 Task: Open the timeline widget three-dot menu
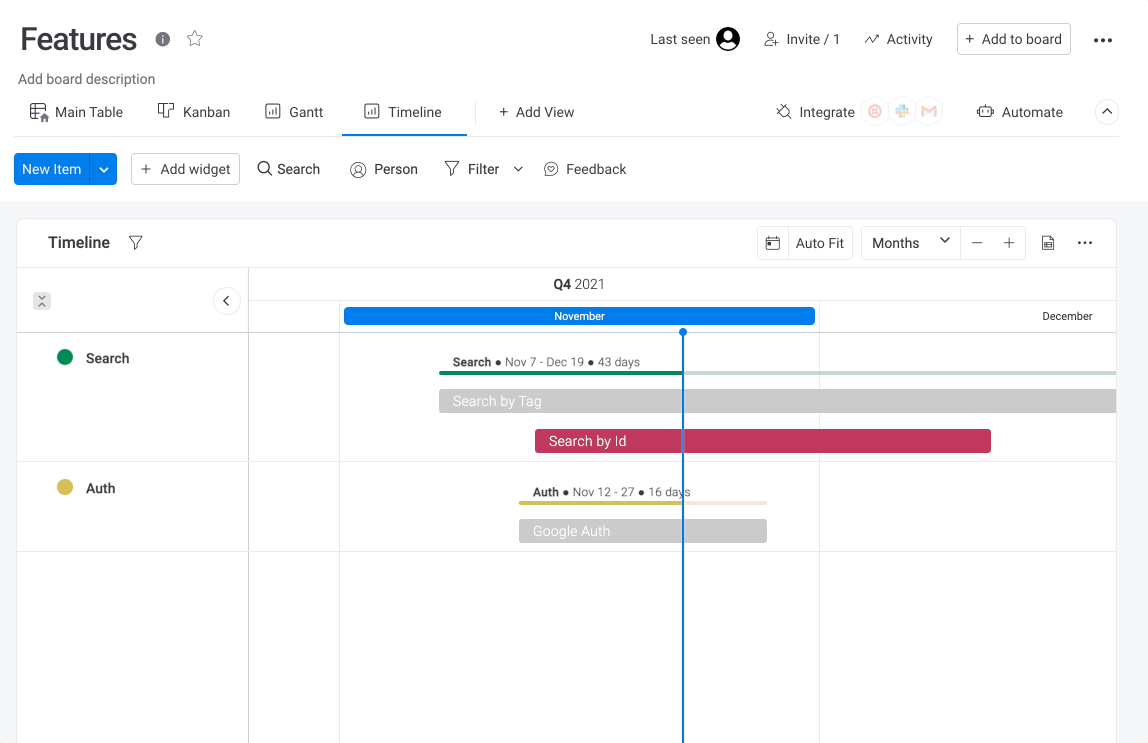click(x=1085, y=243)
